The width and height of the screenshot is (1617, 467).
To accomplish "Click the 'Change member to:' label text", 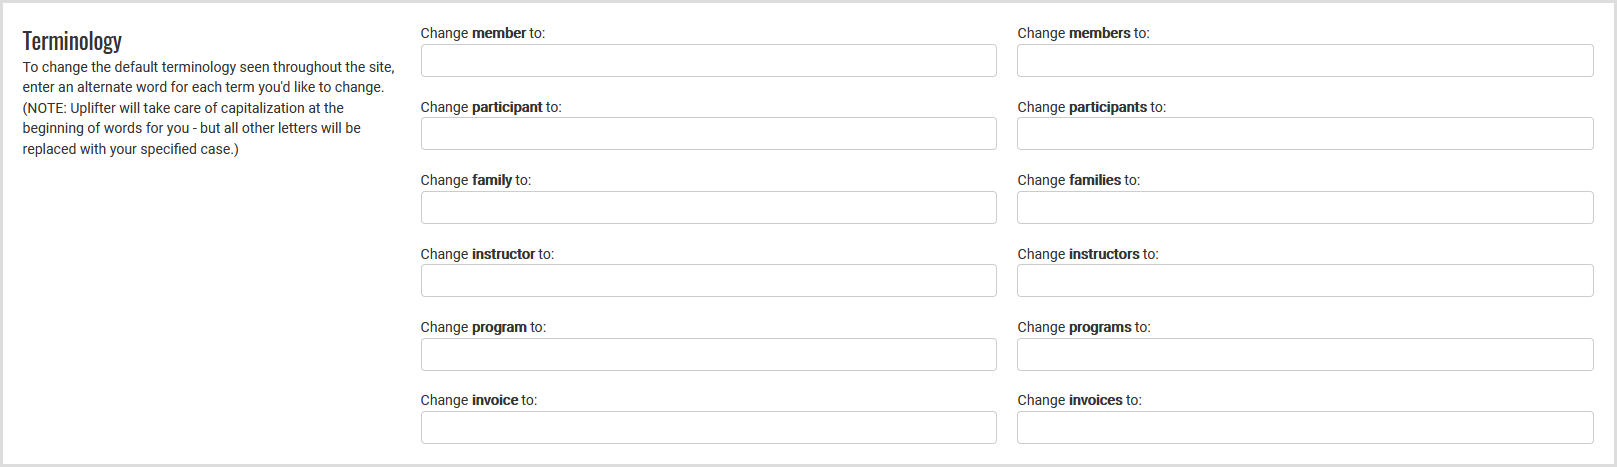I will click(x=482, y=33).
